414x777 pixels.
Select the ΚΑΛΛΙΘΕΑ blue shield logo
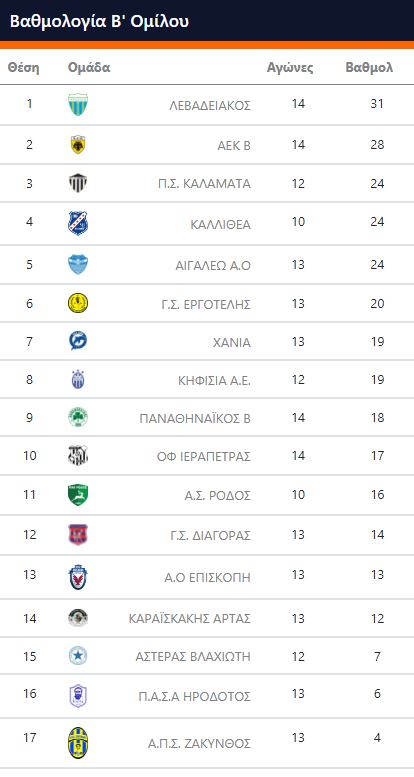pyautogui.click(x=78, y=223)
